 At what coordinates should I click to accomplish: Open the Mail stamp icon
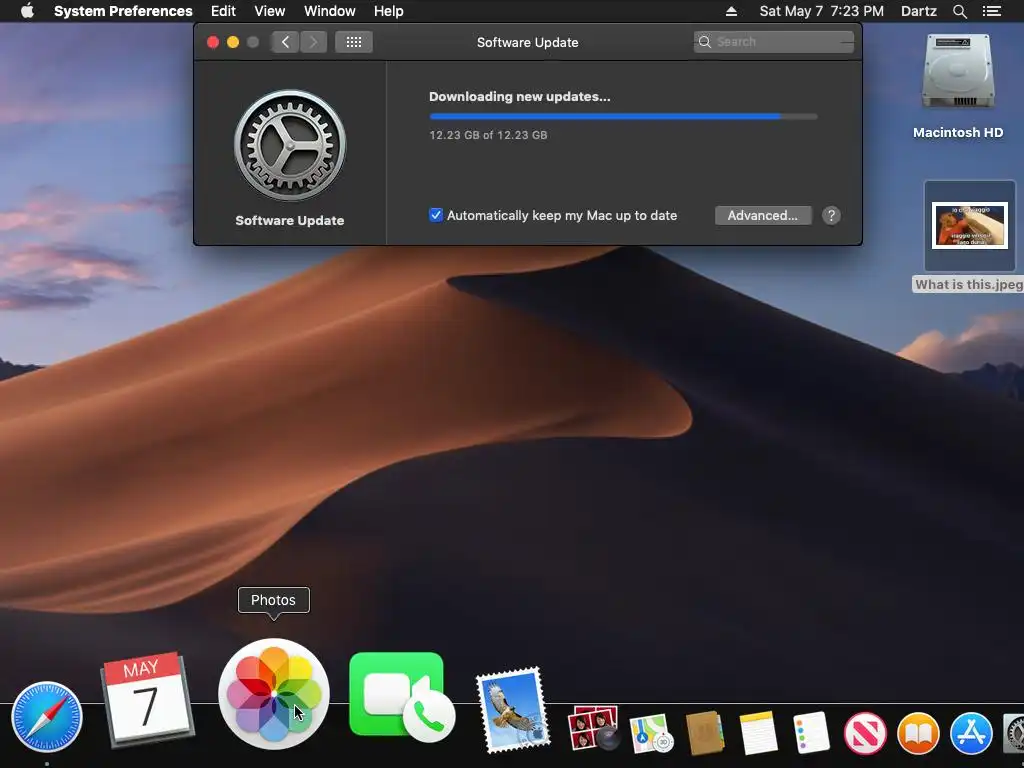point(513,710)
